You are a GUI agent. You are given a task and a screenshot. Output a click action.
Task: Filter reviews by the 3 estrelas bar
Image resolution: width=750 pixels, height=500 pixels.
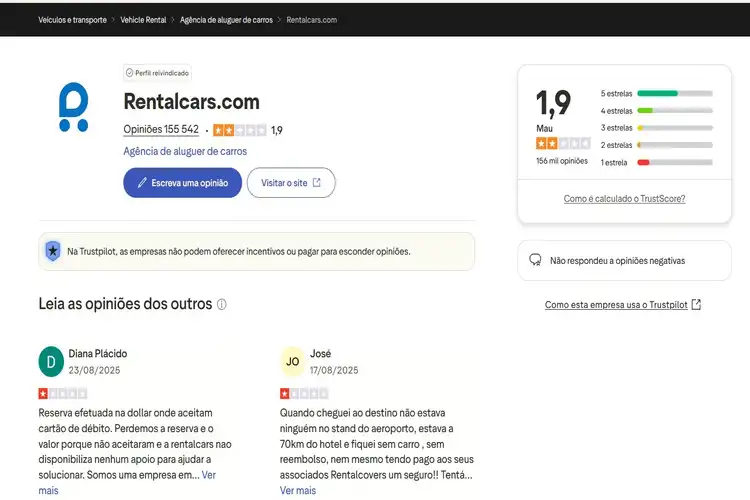(x=657, y=128)
